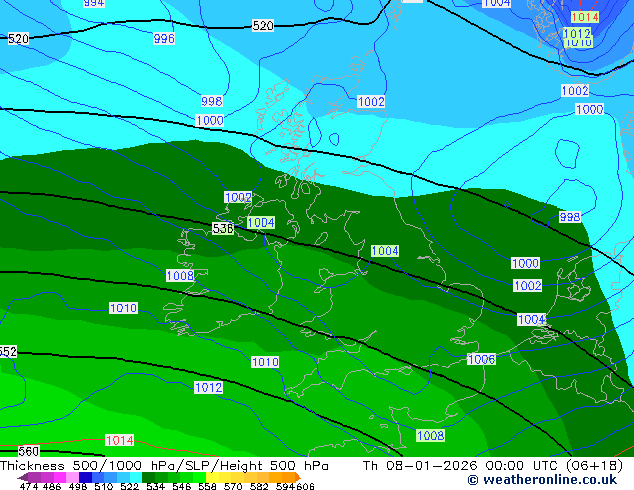634x490 pixels.
Task: Click the '522' legend value
Action: click(129, 486)
